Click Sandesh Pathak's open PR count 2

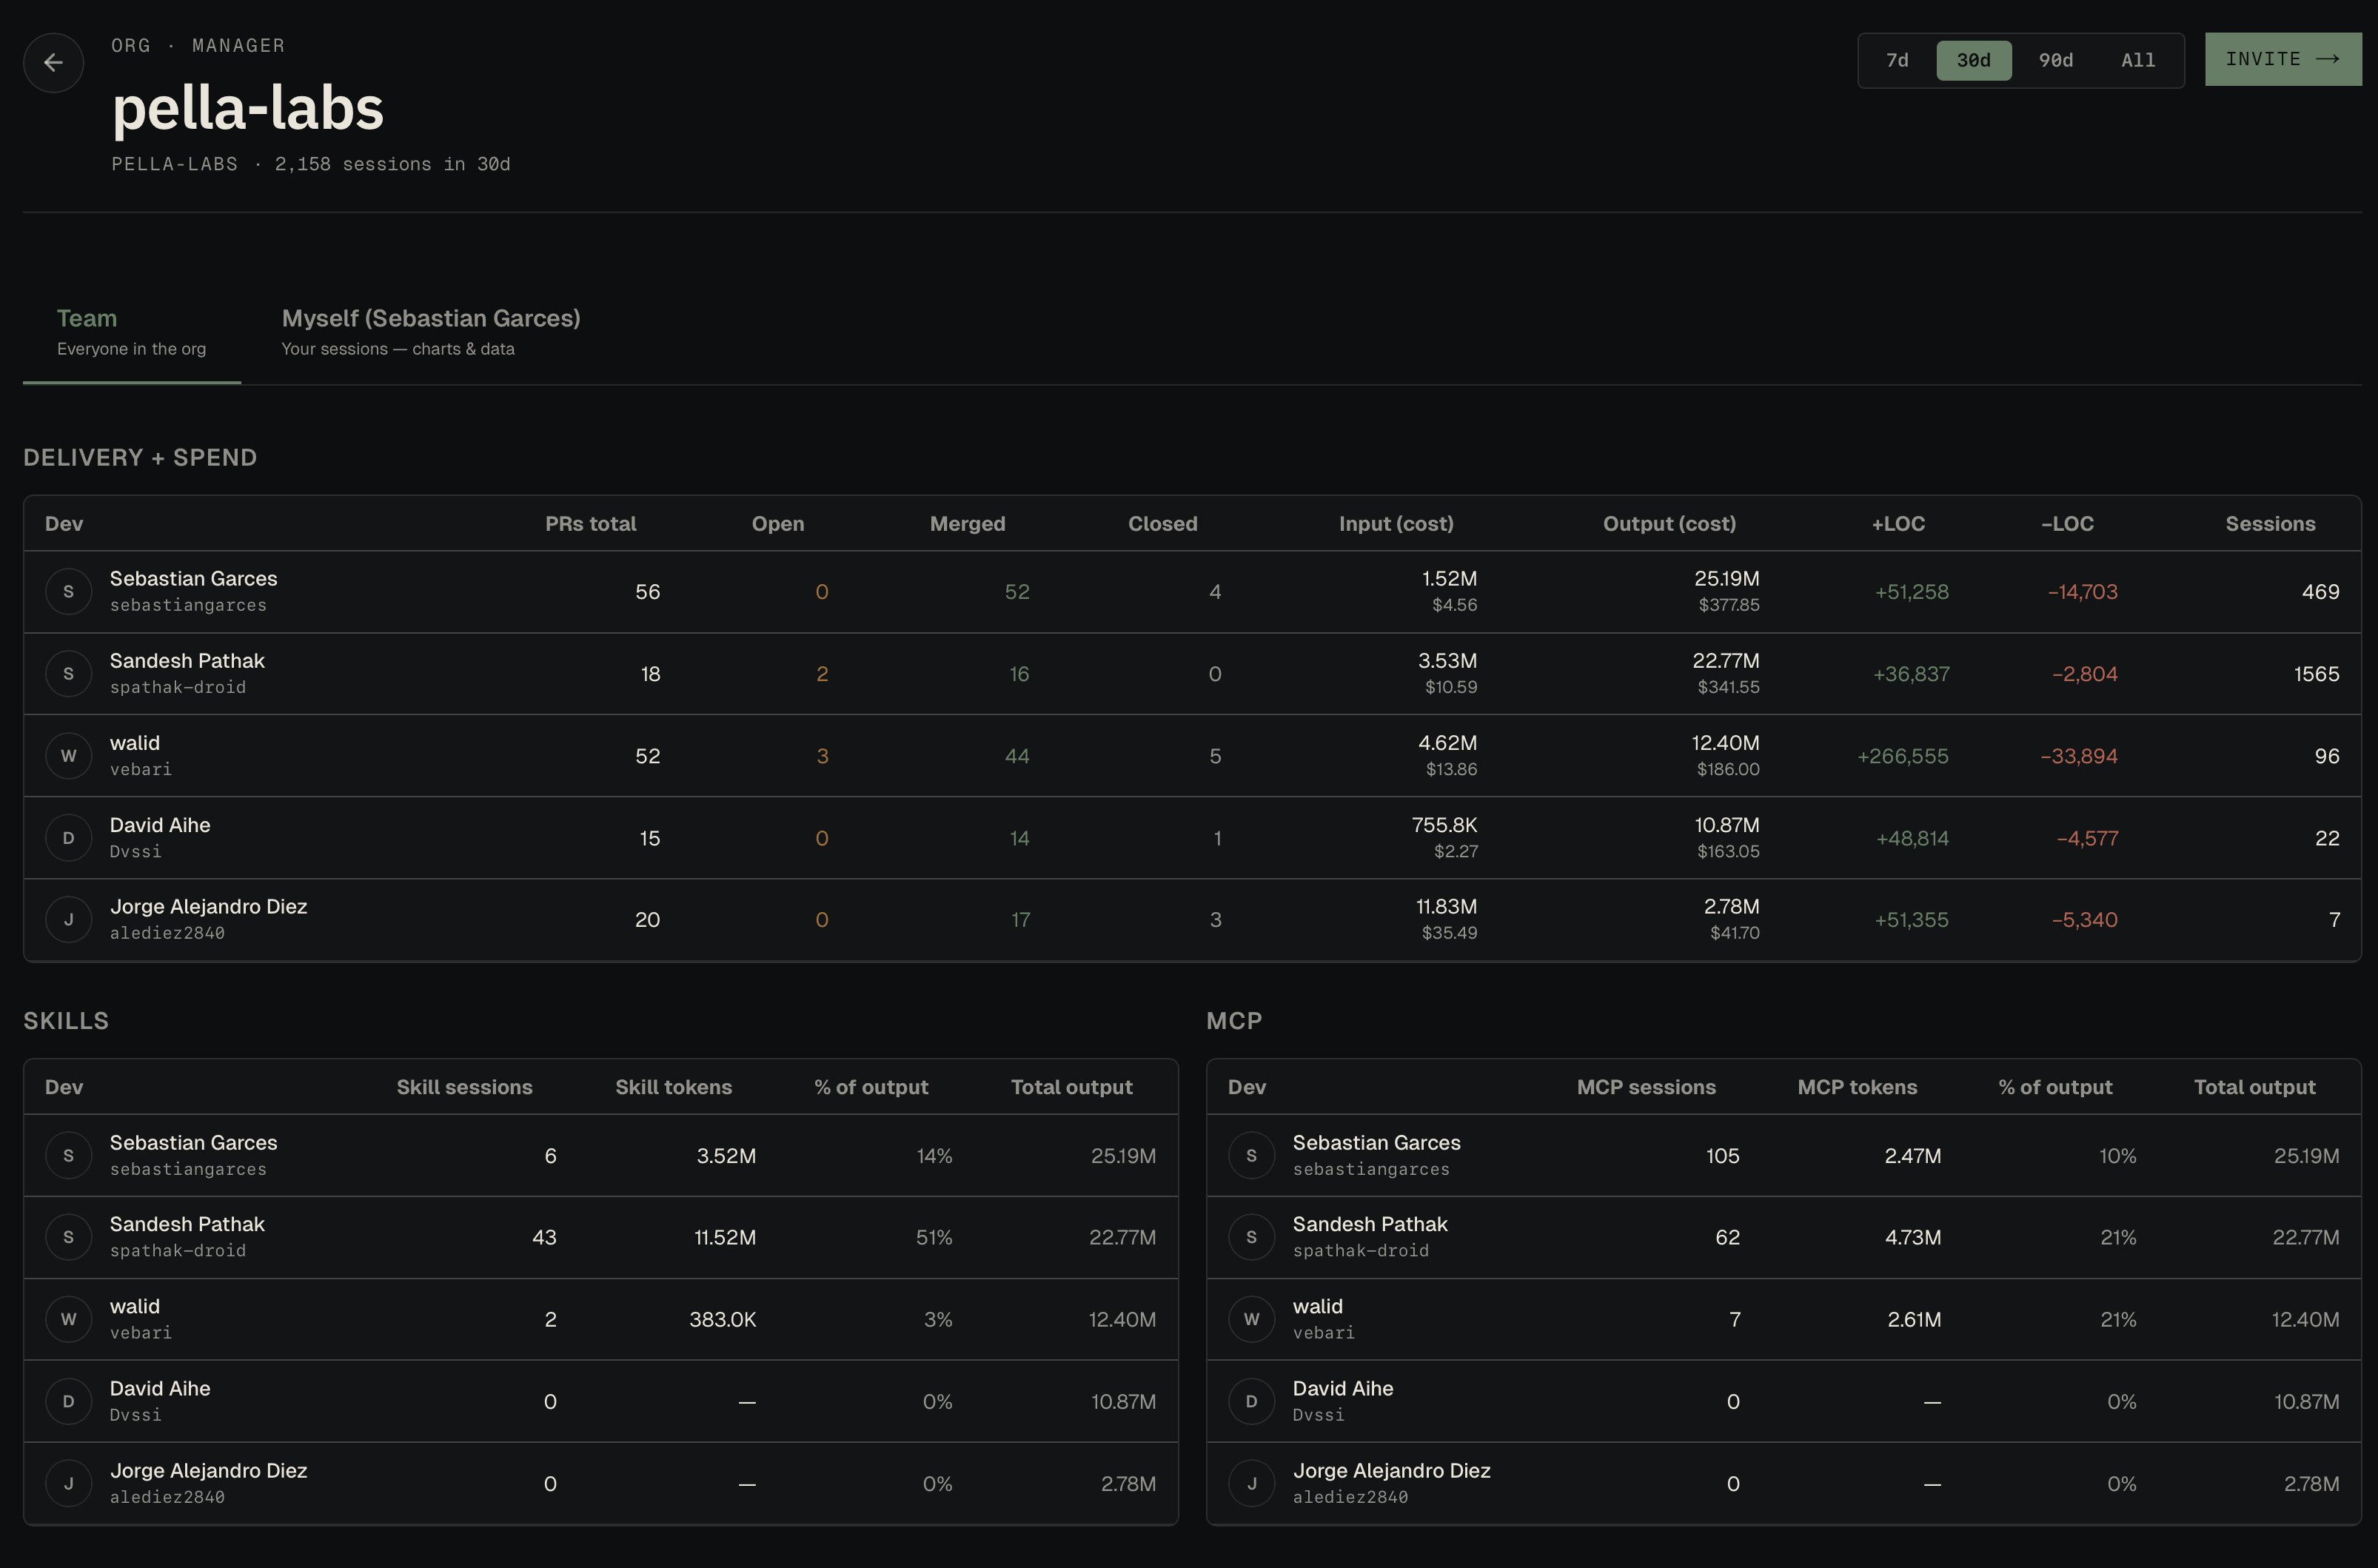pos(822,673)
